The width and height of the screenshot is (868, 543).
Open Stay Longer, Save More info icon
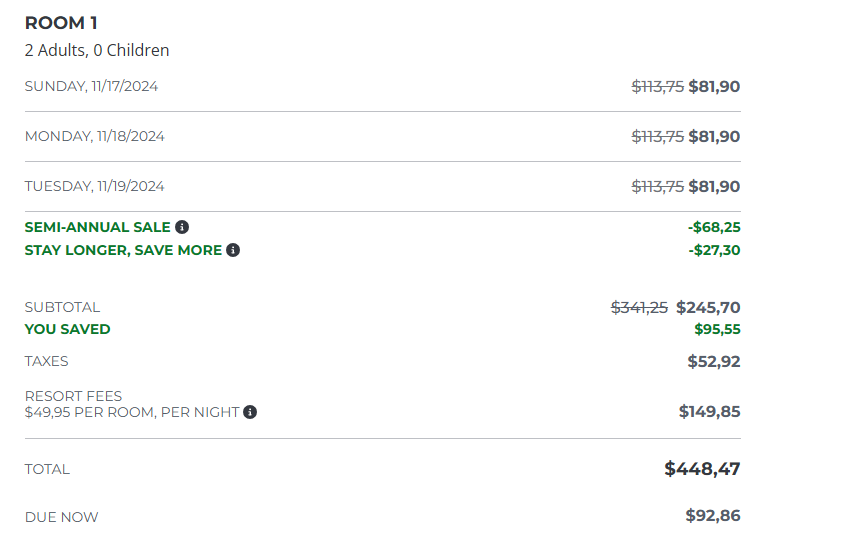[x=233, y=250]
